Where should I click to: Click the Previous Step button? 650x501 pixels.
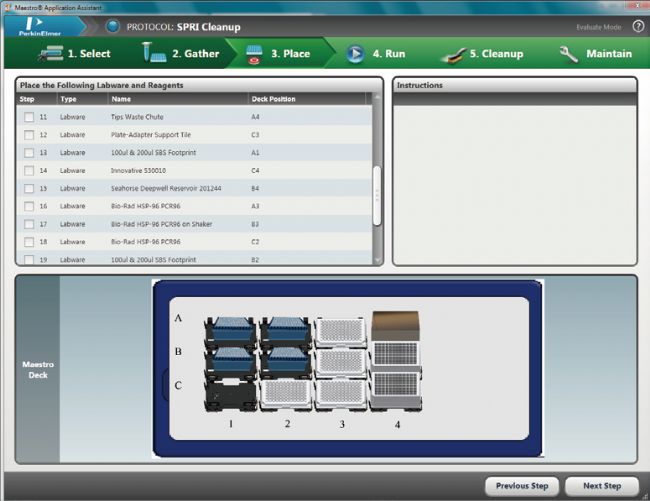coord(522,486)
